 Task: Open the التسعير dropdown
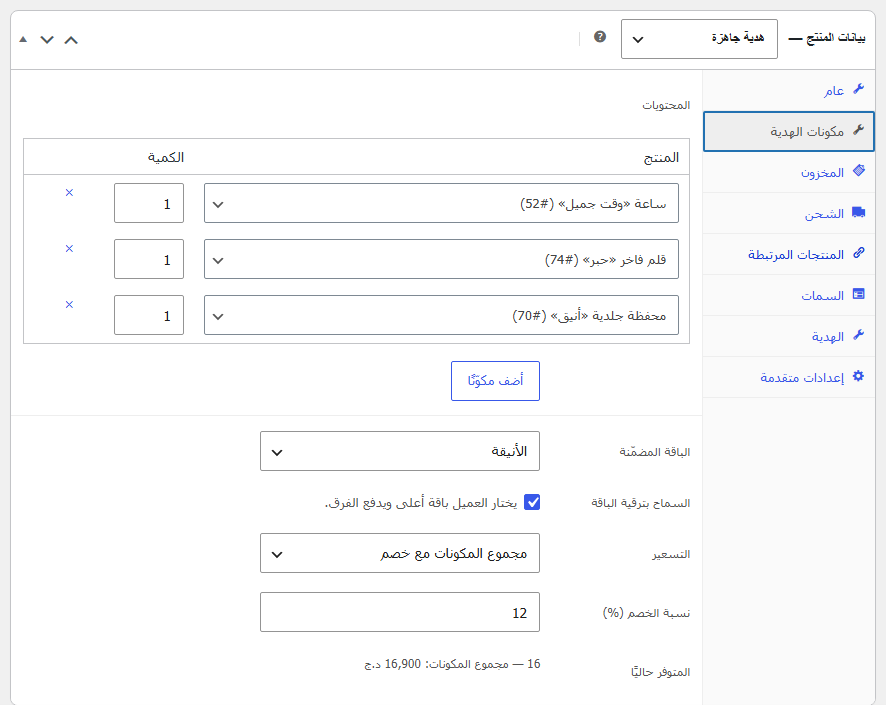pos(399,553)
